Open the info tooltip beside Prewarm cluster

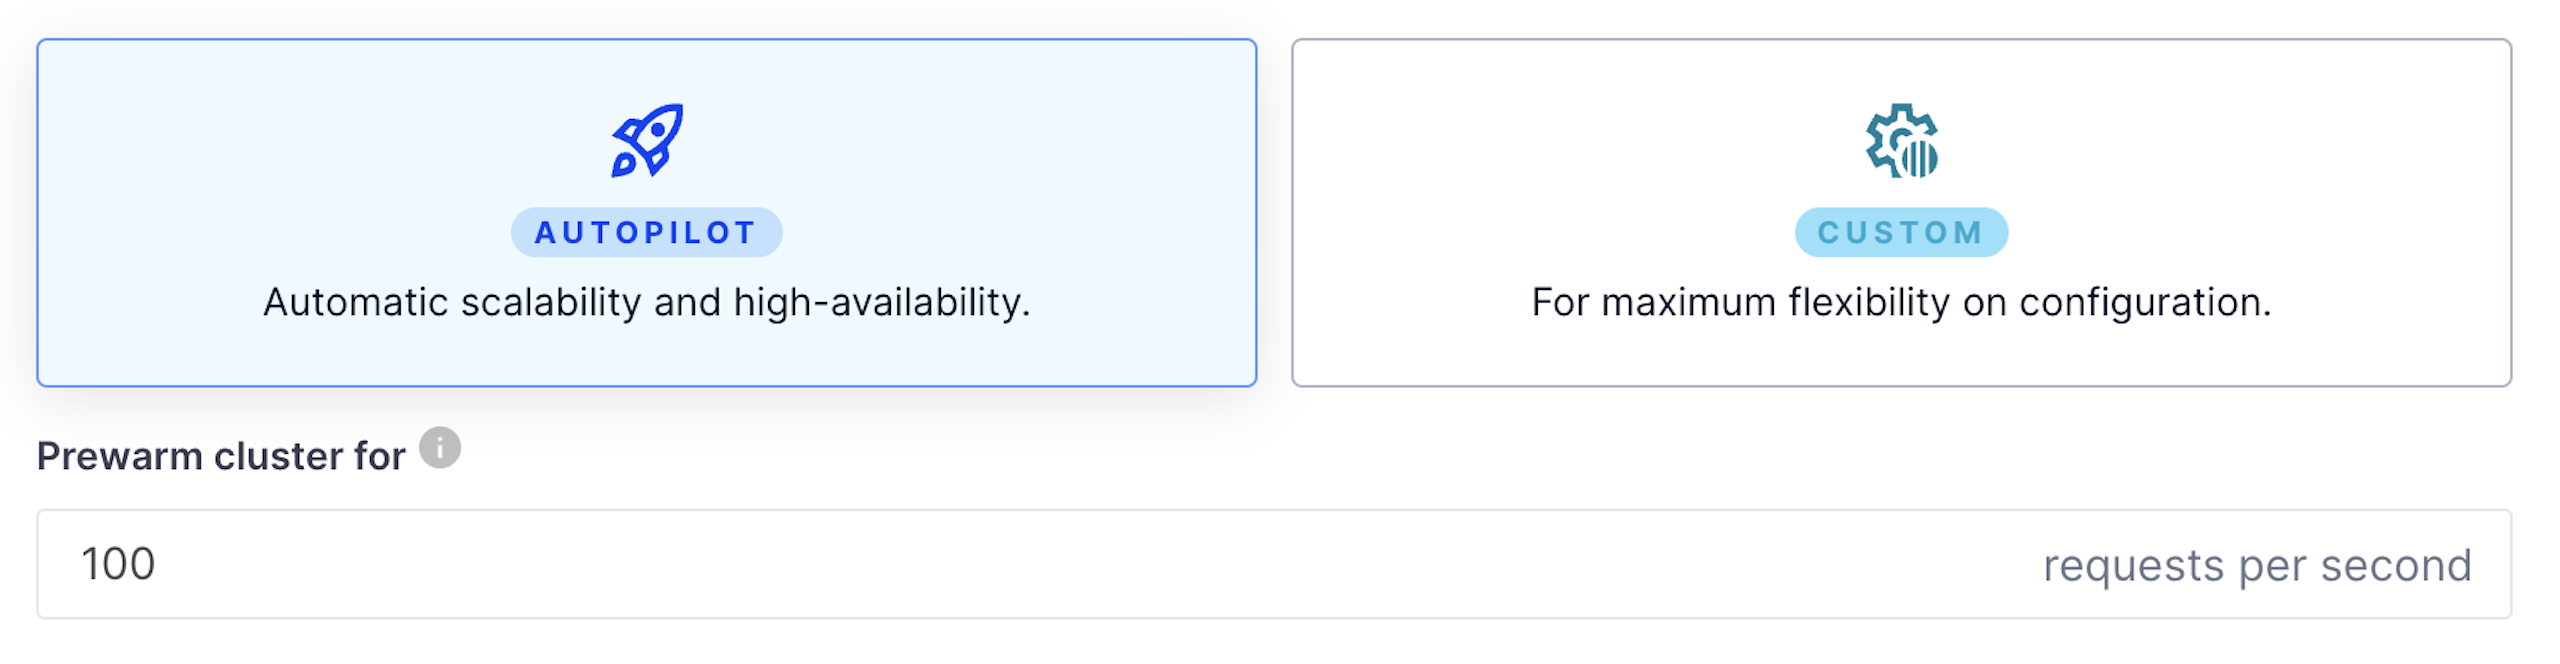point(440,447)
